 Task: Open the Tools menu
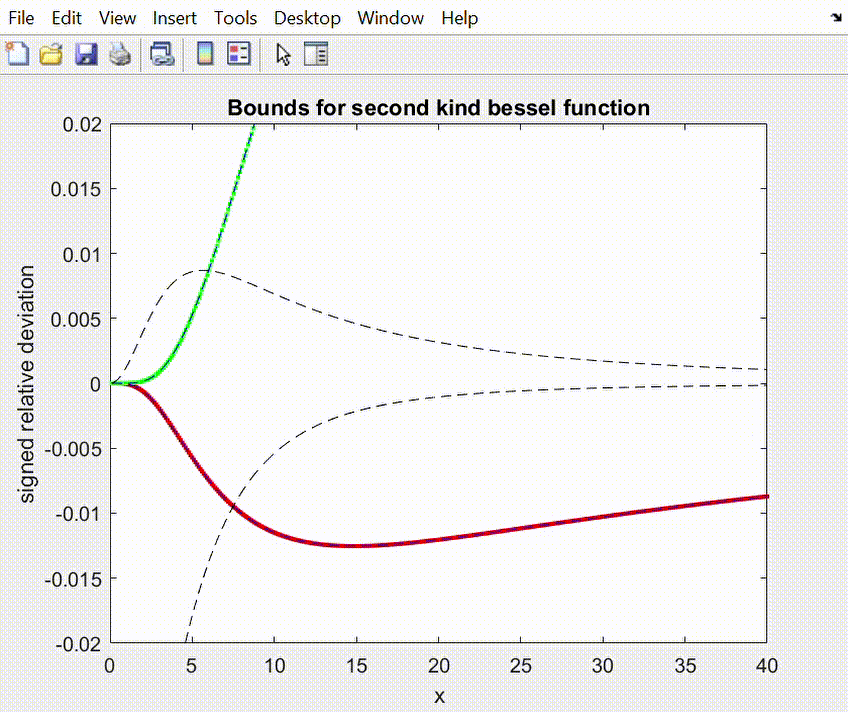click(235, 18)
